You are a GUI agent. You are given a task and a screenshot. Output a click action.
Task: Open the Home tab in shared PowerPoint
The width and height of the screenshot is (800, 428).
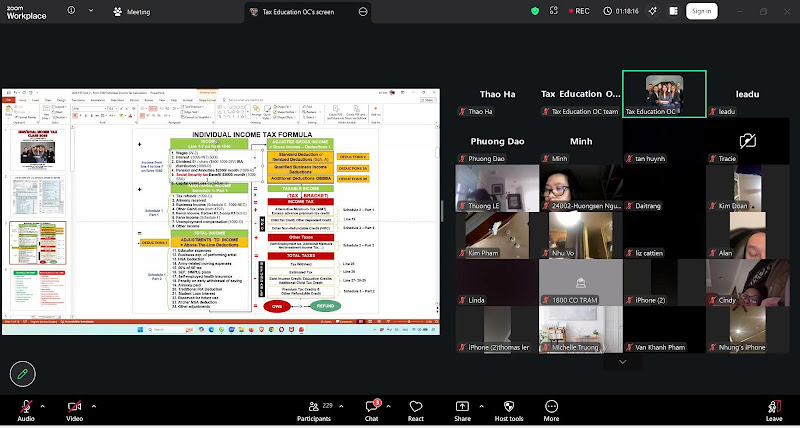[22, 100]
